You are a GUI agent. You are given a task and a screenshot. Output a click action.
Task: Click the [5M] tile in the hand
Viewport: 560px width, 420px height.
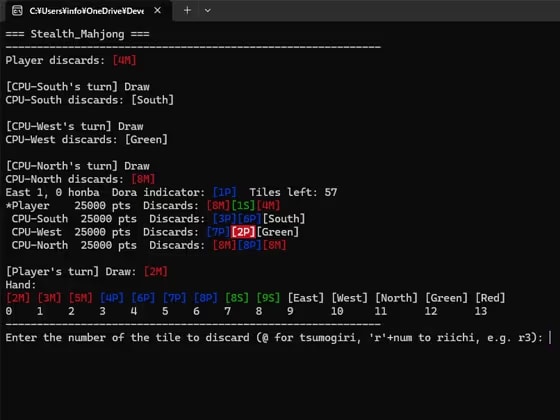pos(81,298)
